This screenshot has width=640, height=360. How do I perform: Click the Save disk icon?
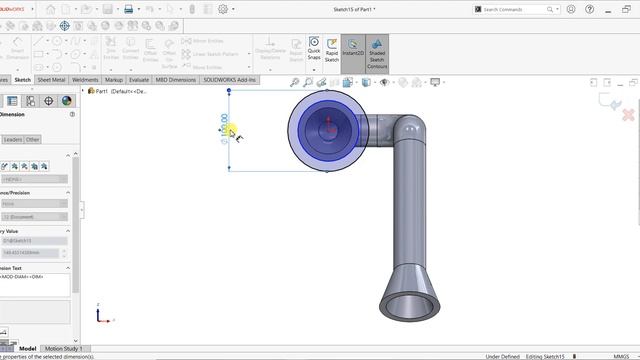pos(107,9)
